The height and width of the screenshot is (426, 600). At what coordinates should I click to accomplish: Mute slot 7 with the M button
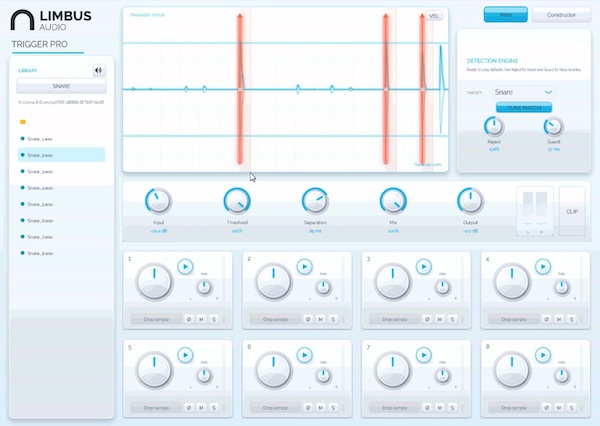coord(440,408)
